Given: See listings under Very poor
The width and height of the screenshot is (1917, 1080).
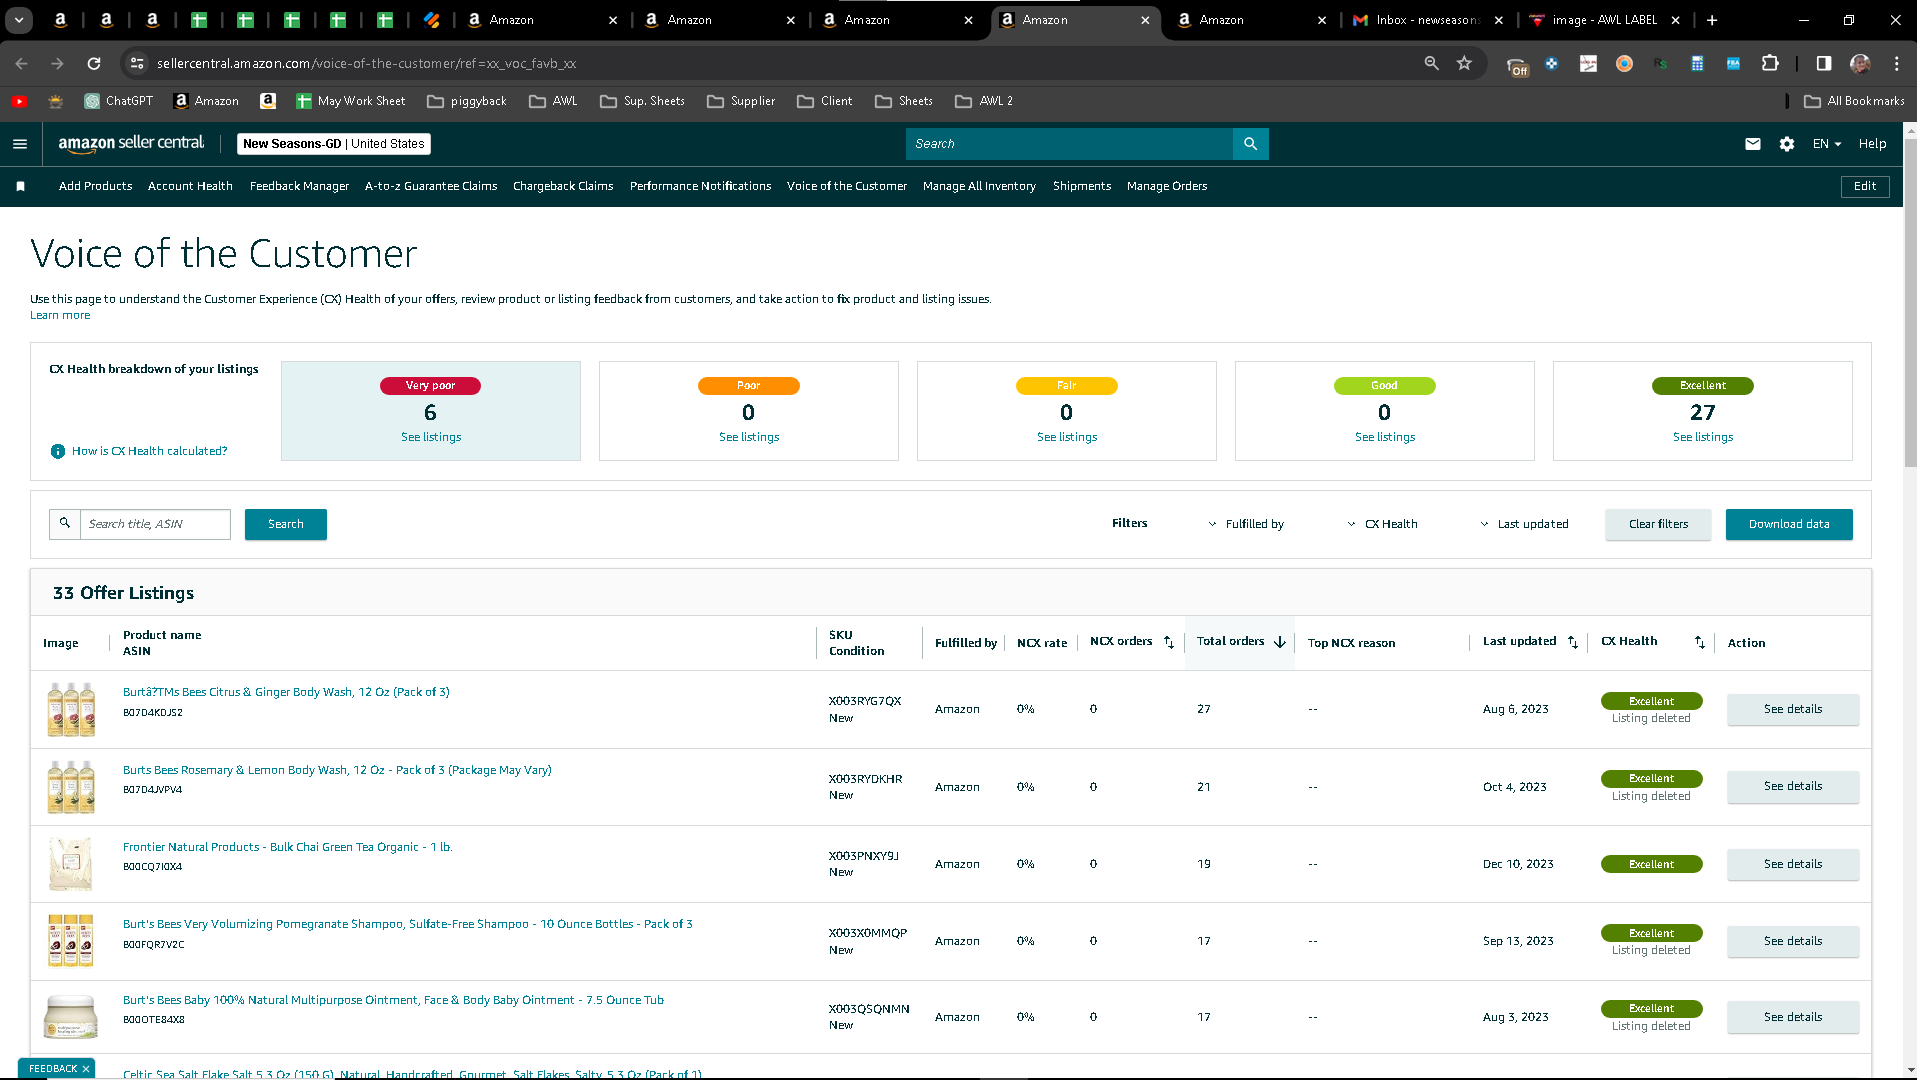Looking at the screenshot, I should click(431, 437).
